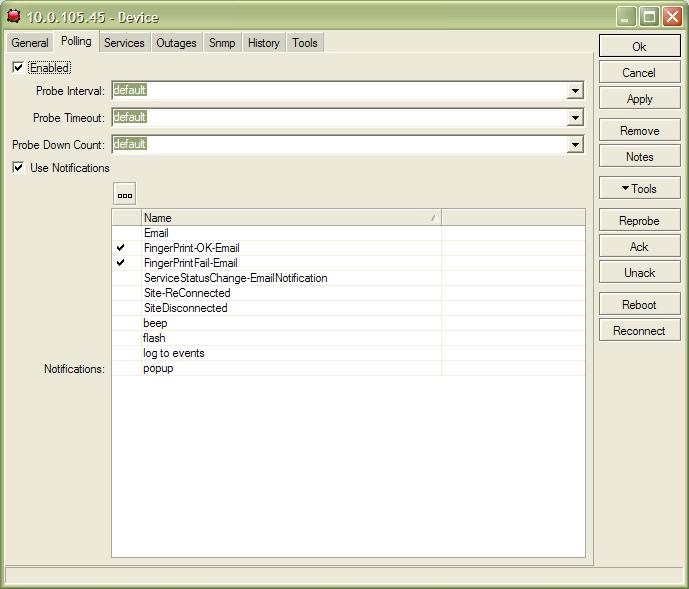Select the flash notification row
This screenshot has height=589, width=689.
pyautogui.click(x=348, y=338)
